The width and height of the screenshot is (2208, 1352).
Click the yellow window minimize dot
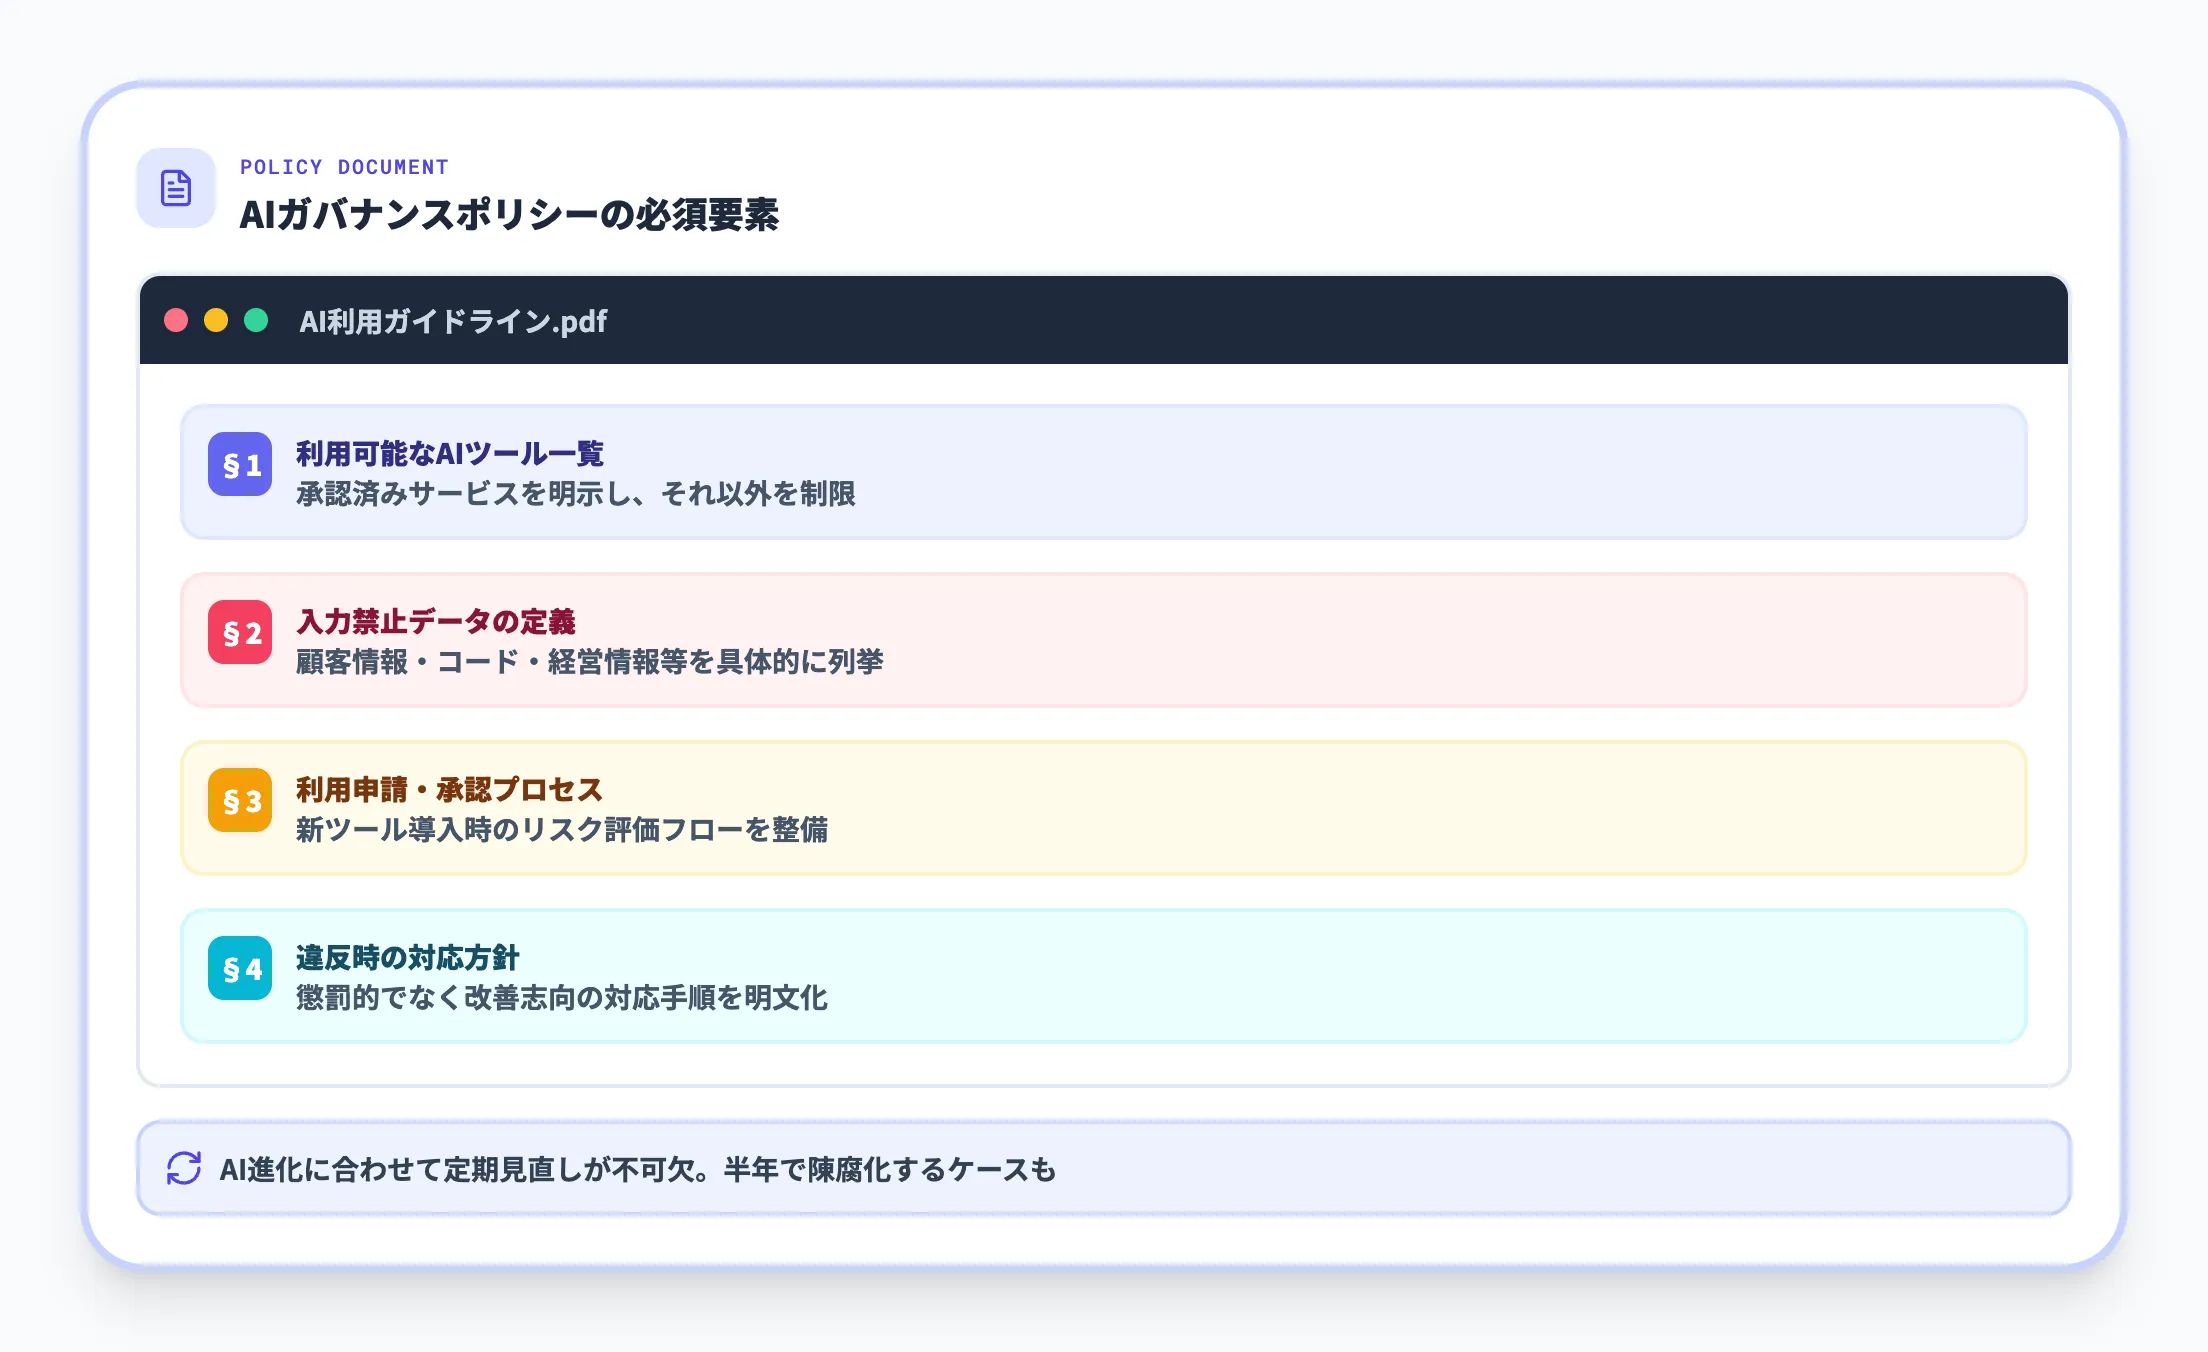pyautogui.click(x=216, y=320)
